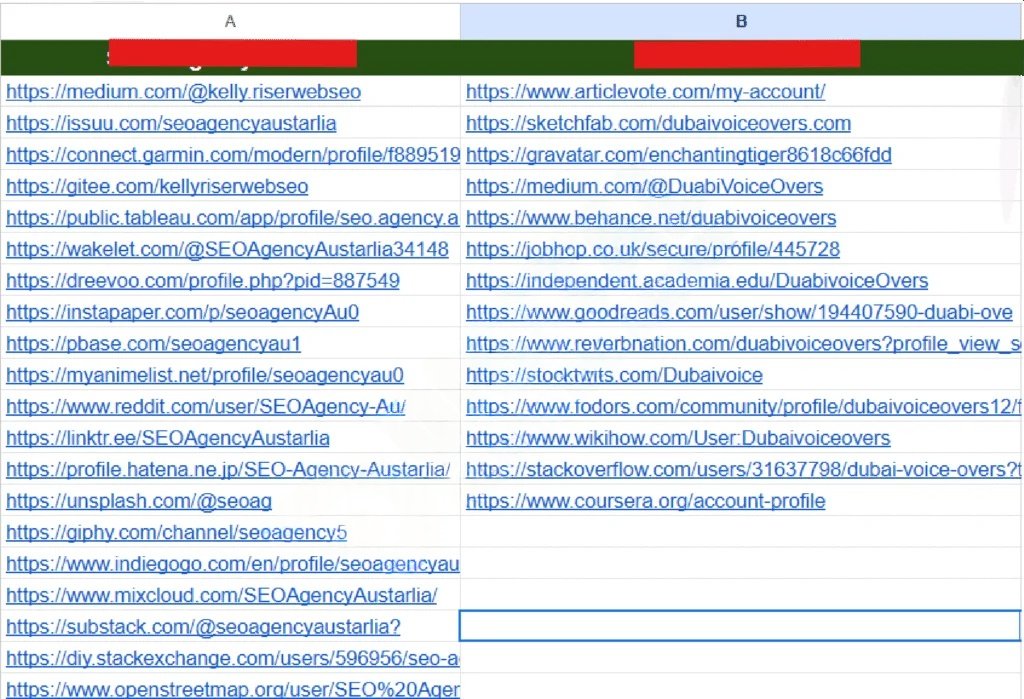The width and height of the screenshot is (1024, 699).
Task: Open the giphy.com/channel/seoagency5 link
Action: click(176, 532)
